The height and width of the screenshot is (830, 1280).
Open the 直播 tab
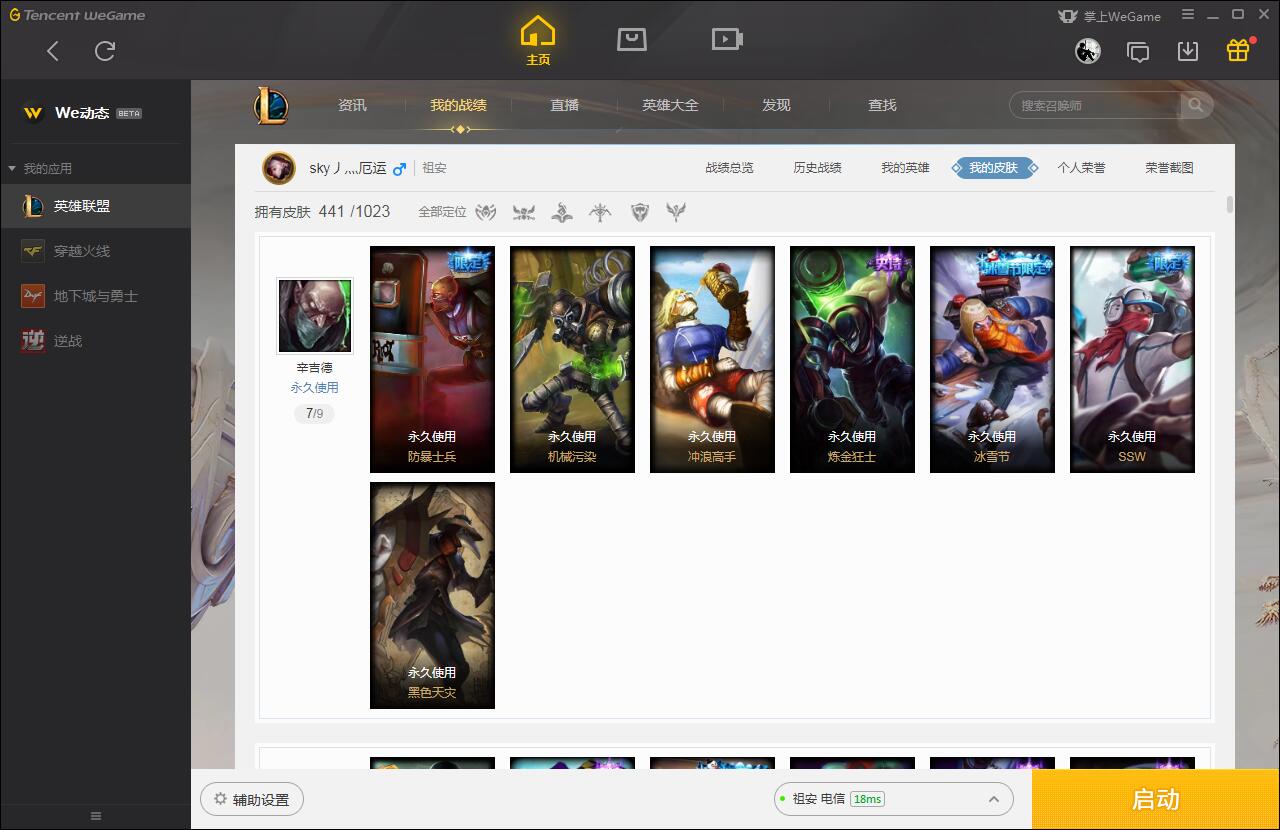(564, 105)
